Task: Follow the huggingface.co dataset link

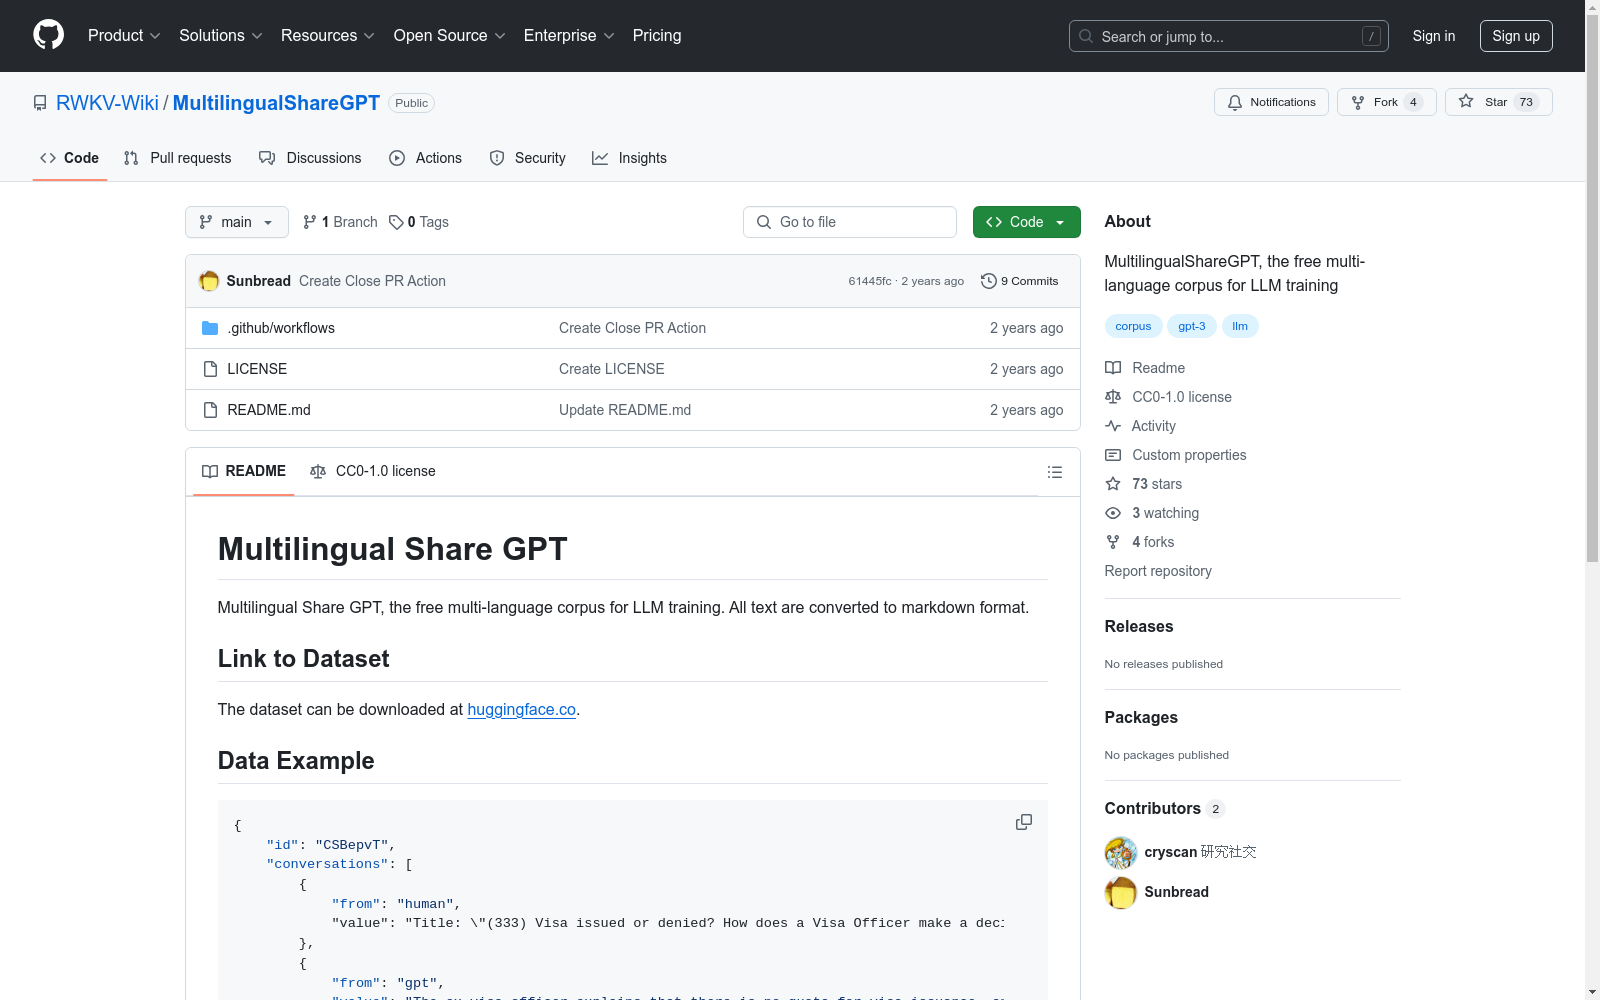Action: [x=522, y=709]
